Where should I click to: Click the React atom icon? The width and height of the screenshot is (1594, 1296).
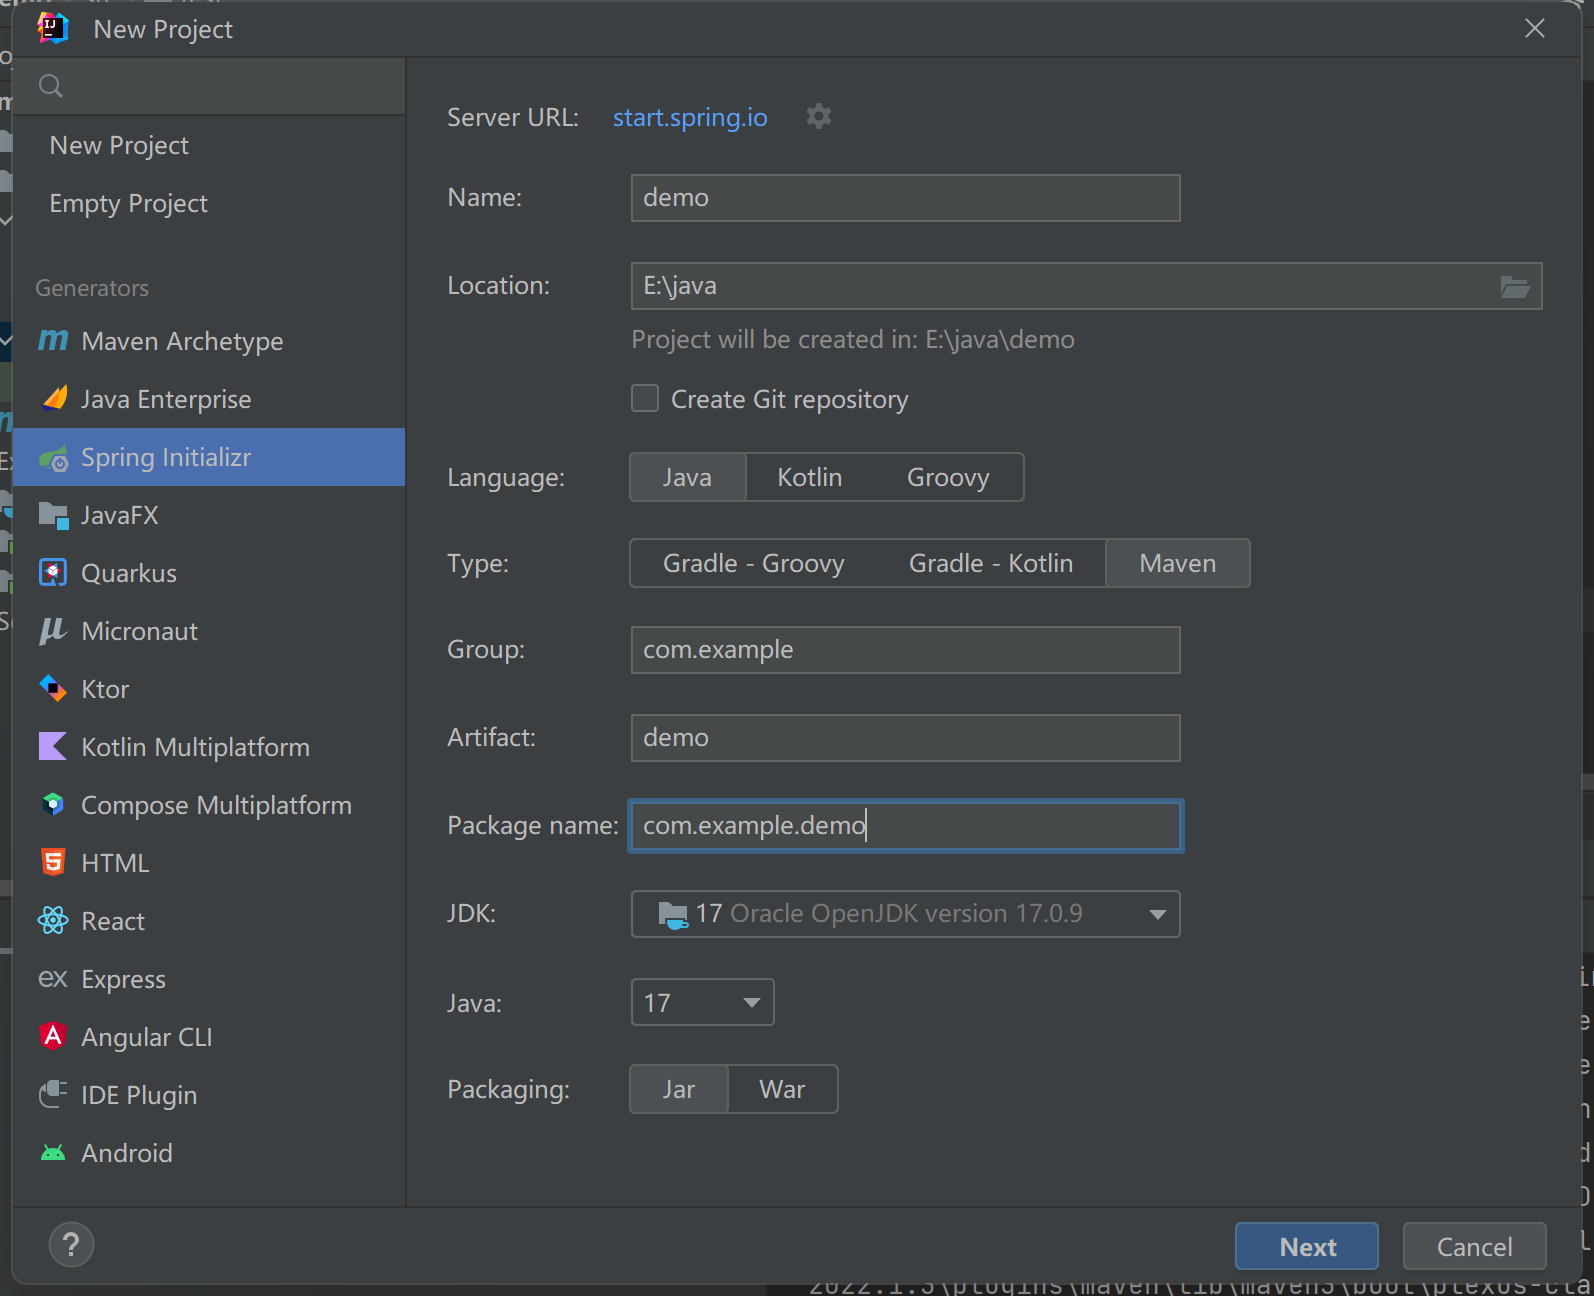53,920
